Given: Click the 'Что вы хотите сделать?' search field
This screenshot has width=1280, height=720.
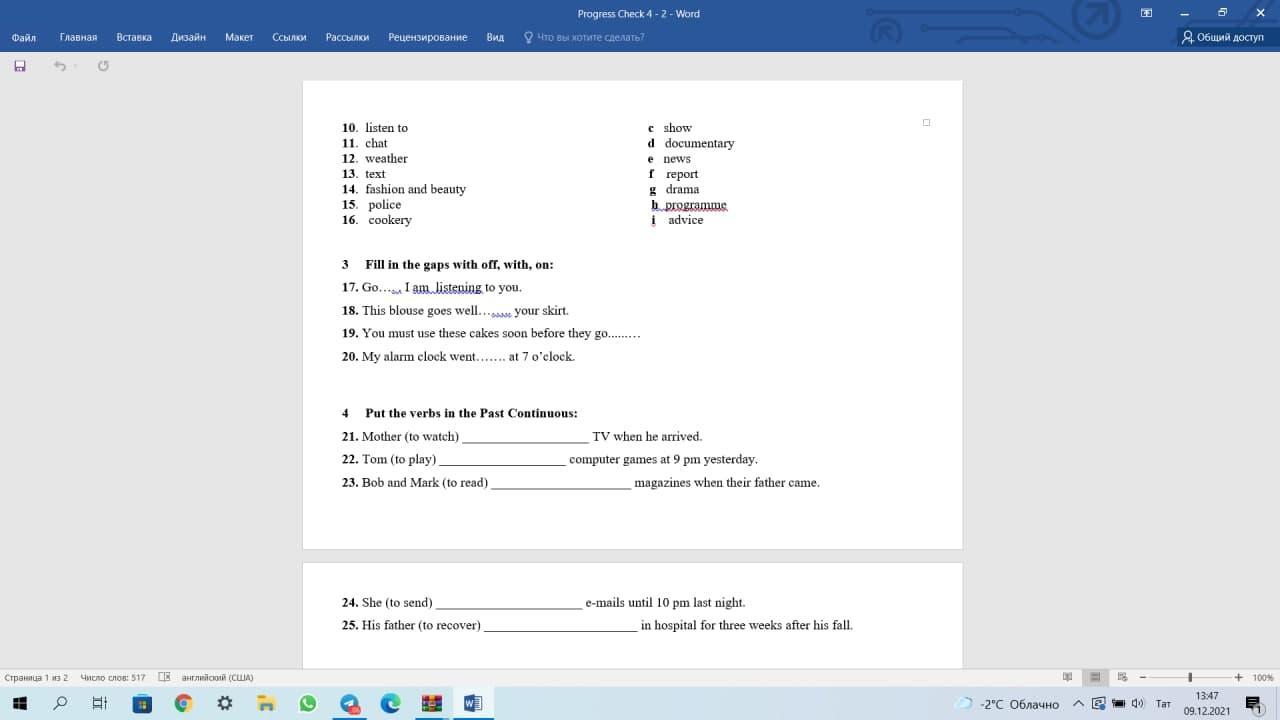Looking at the screenshot, I should tap(590, 37).
